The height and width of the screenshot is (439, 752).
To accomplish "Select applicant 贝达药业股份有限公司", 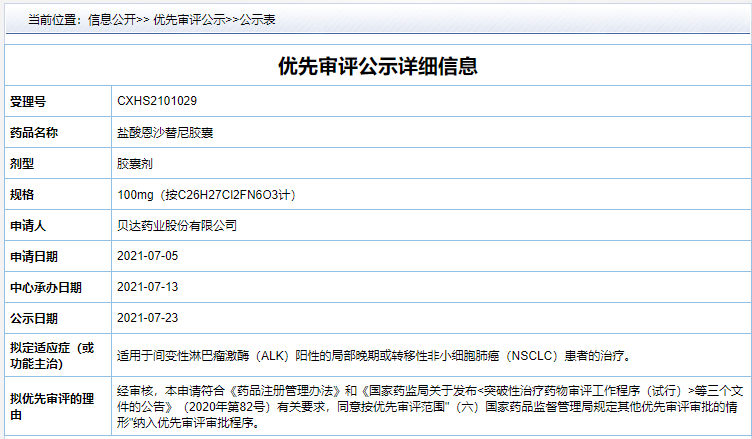I will 177,225.
